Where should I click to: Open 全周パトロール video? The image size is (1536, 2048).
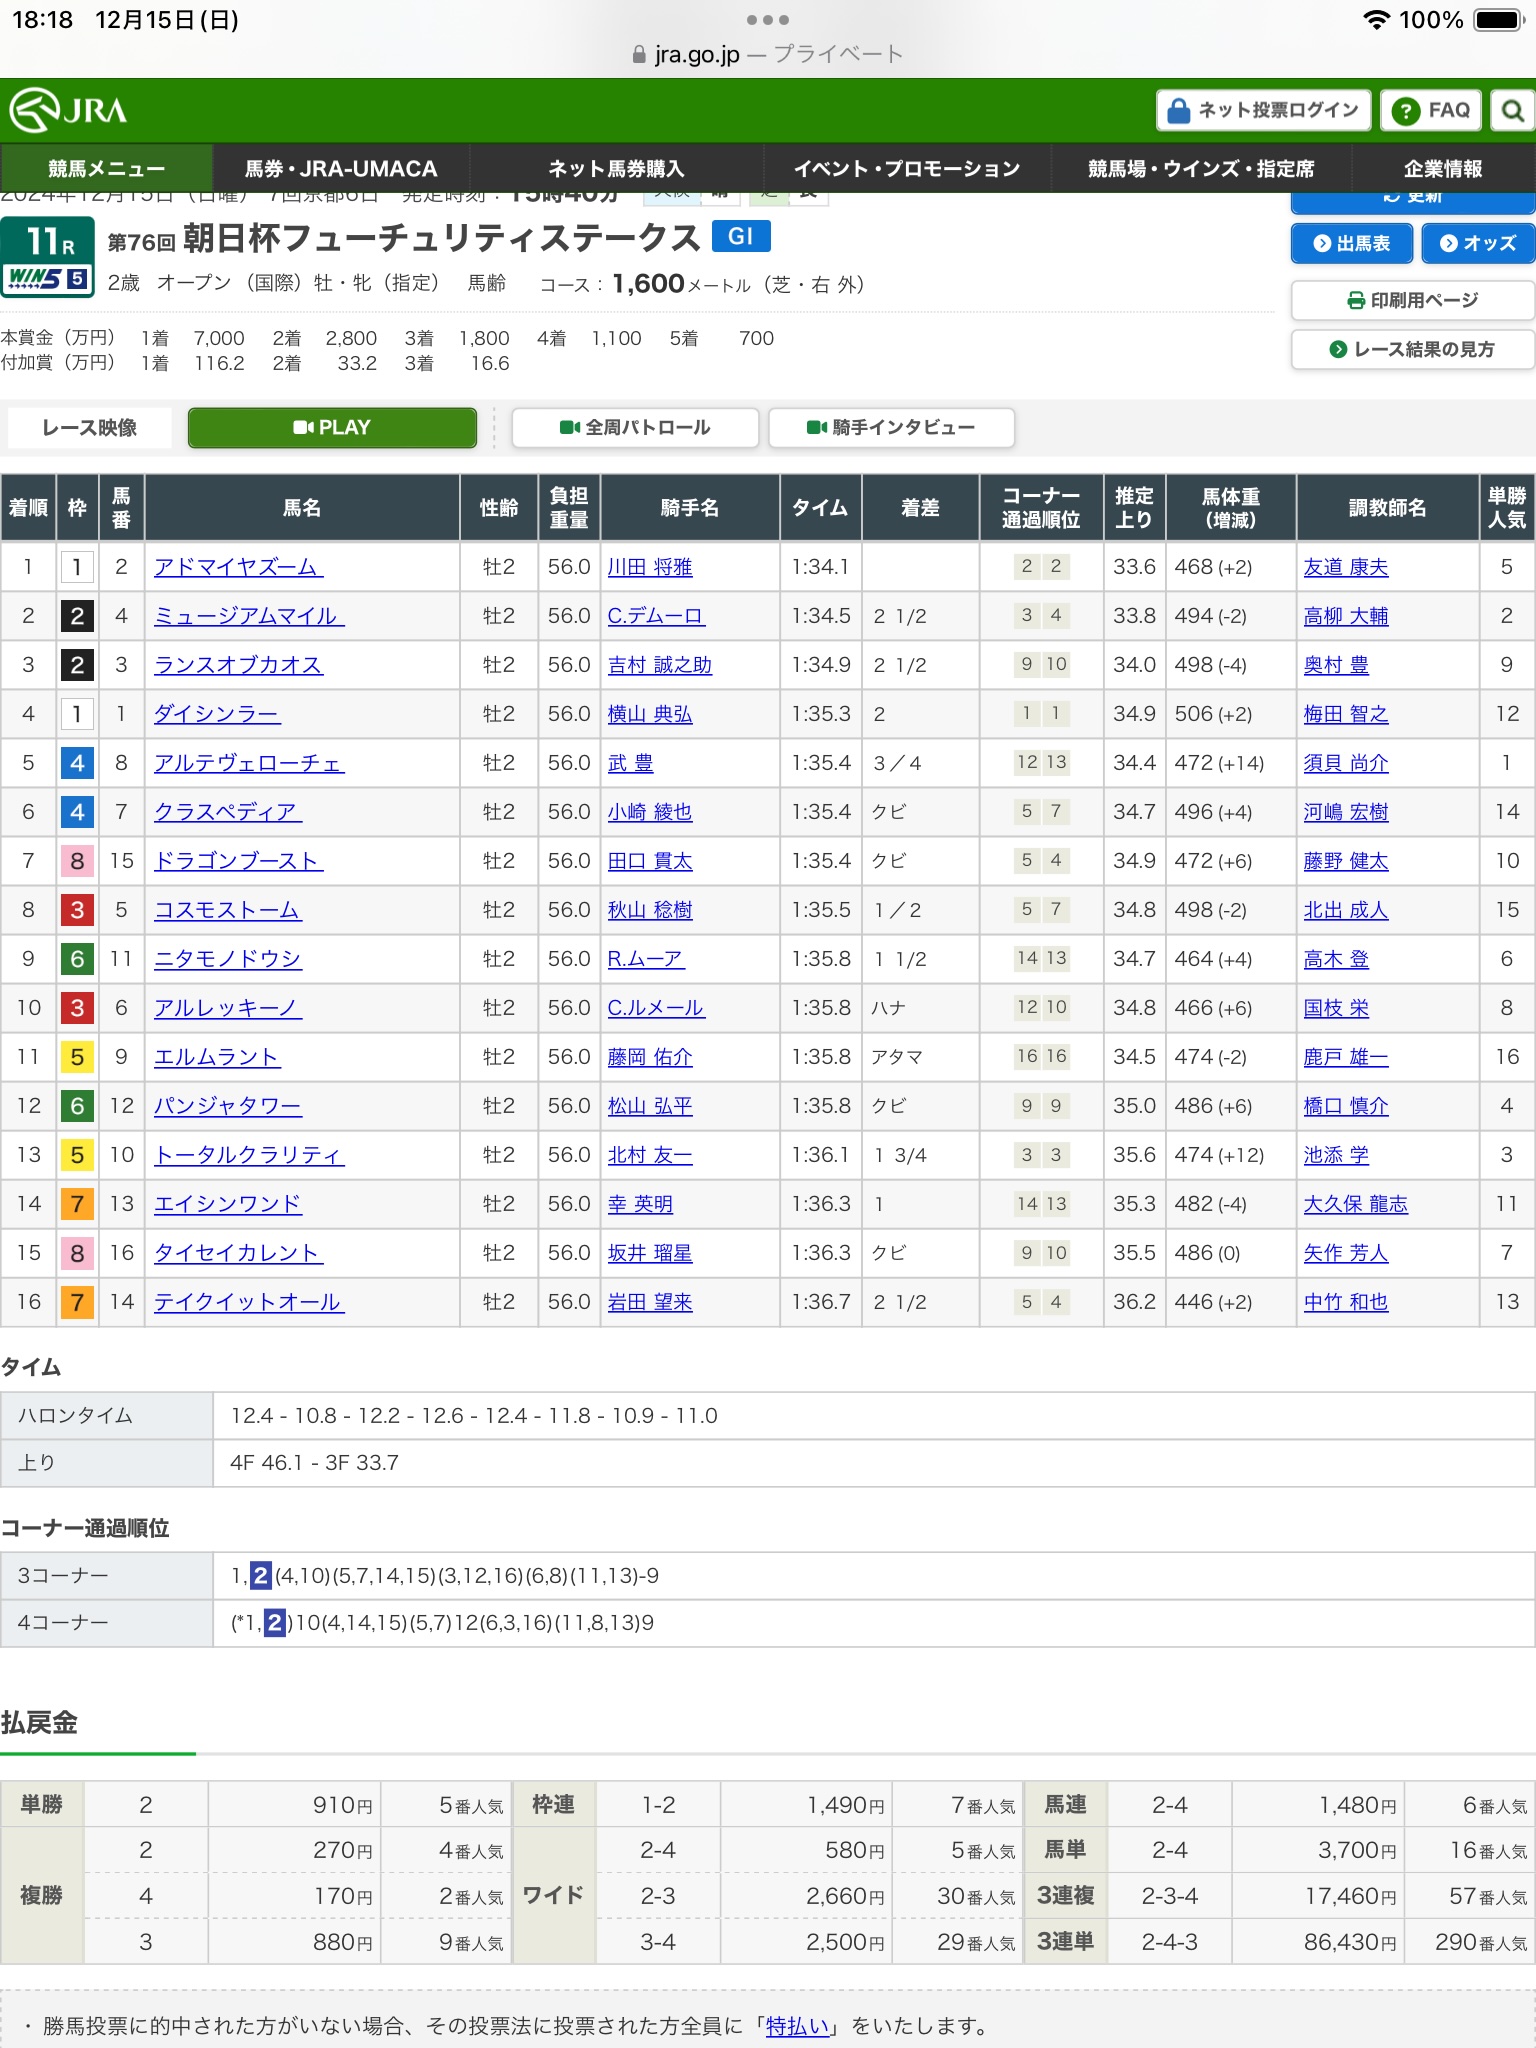635,427
